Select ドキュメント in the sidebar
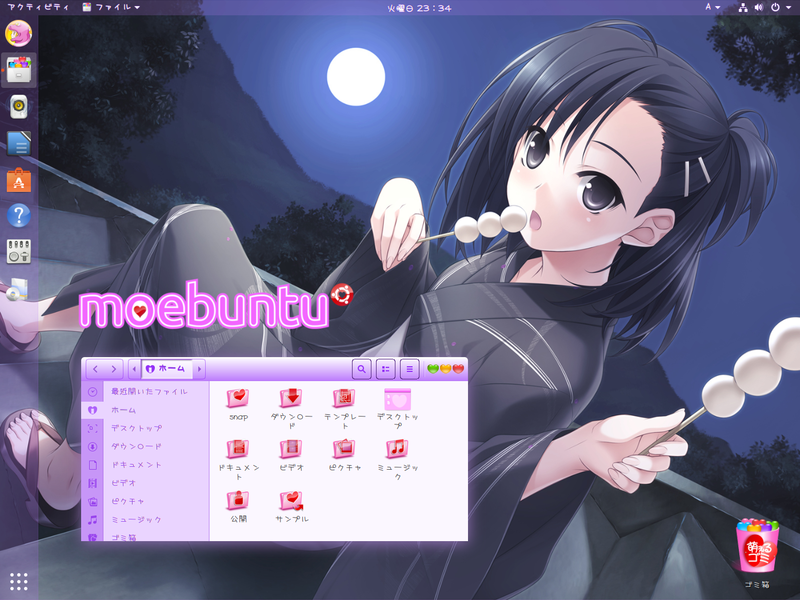Image resolution: width=800 pixels, height=600 pixels. [x=145, y=465]
